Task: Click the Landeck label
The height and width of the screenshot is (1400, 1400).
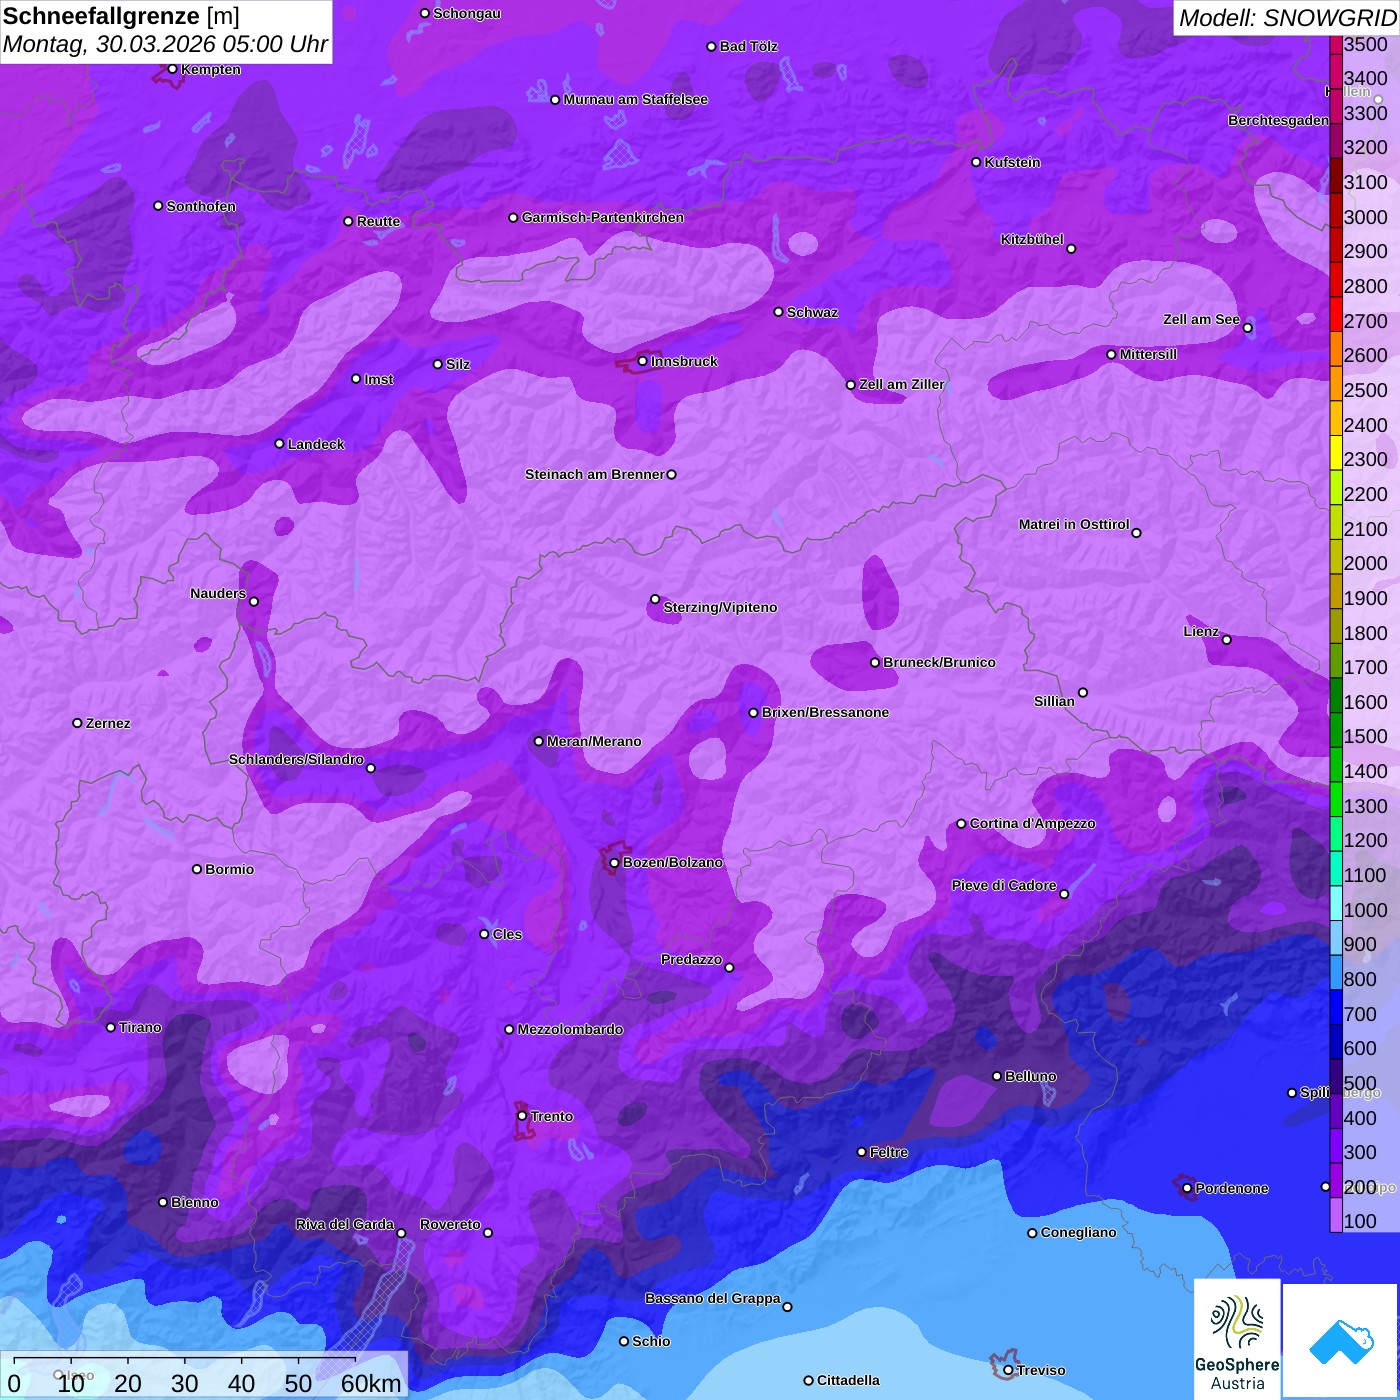Action: pyautogui.click(x=316, y=444)
